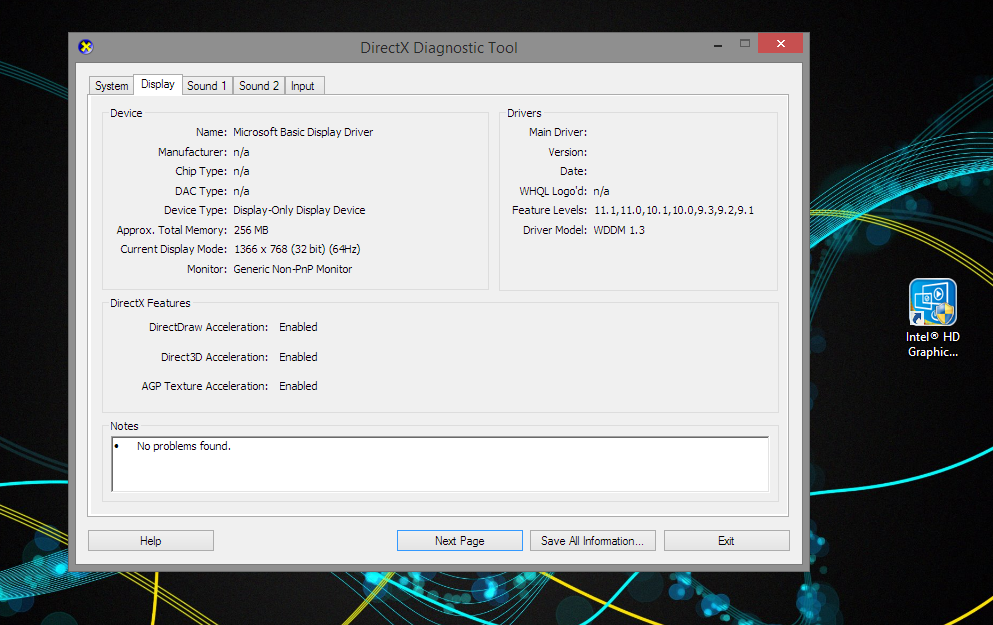Viewport: 993px width, 625px height.
Task: Click the '1366 x 768 (32 bit) (64Hz)' value
Action: 297,249
